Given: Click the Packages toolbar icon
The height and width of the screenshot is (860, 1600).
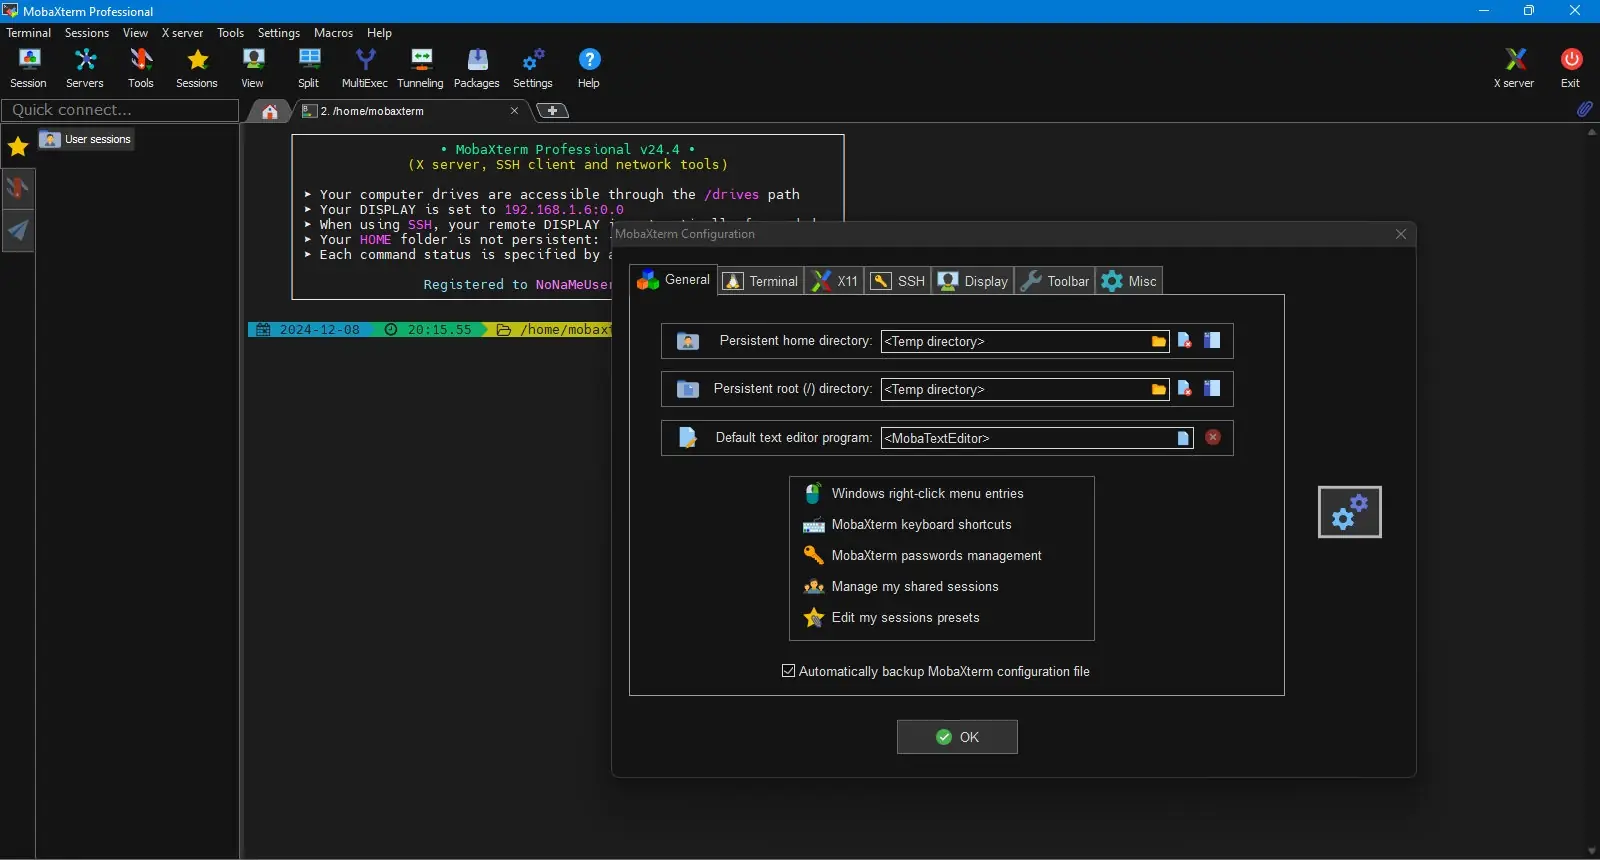Looking at the screenshot, I should pos(476,68).
